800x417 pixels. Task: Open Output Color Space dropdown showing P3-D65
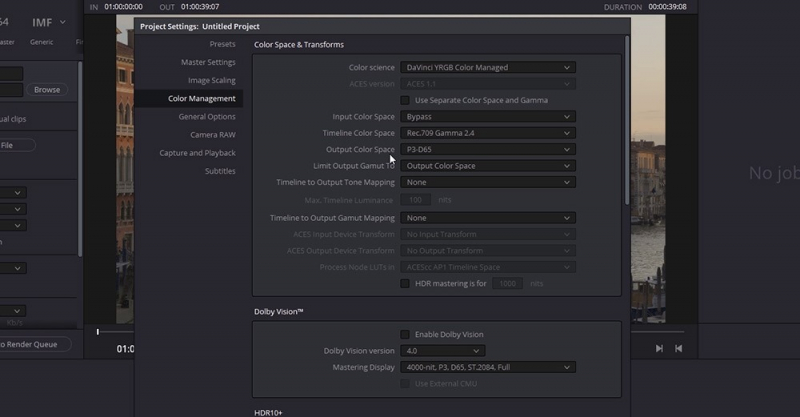pyautogui.click(x=487, y=149)
